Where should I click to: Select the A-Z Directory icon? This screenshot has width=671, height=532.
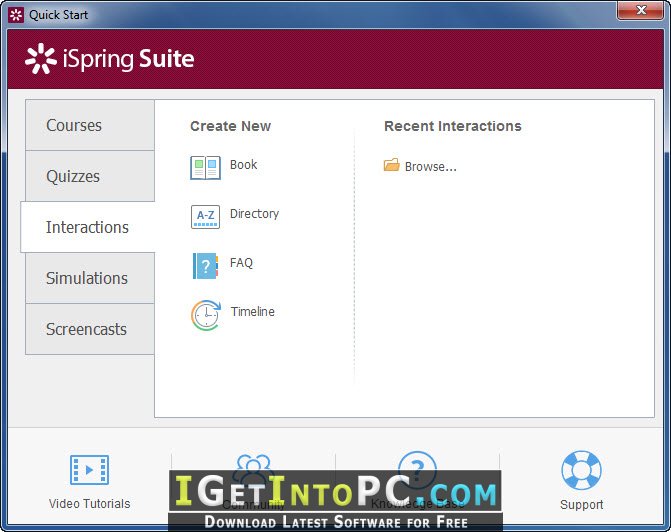click(x=205, y=217)
